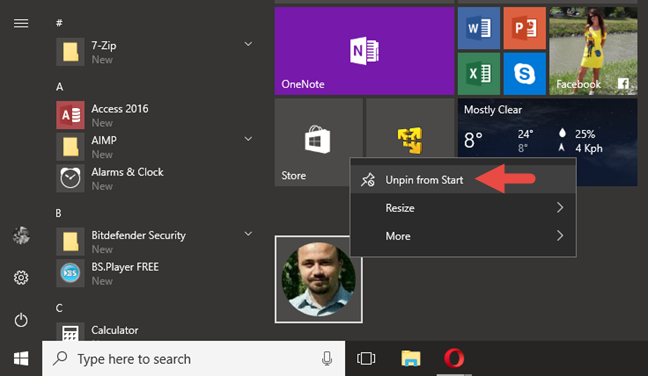The height and width of the screenshot is (376, 648).
Task: Open the Excel tile
Action: 479,74
